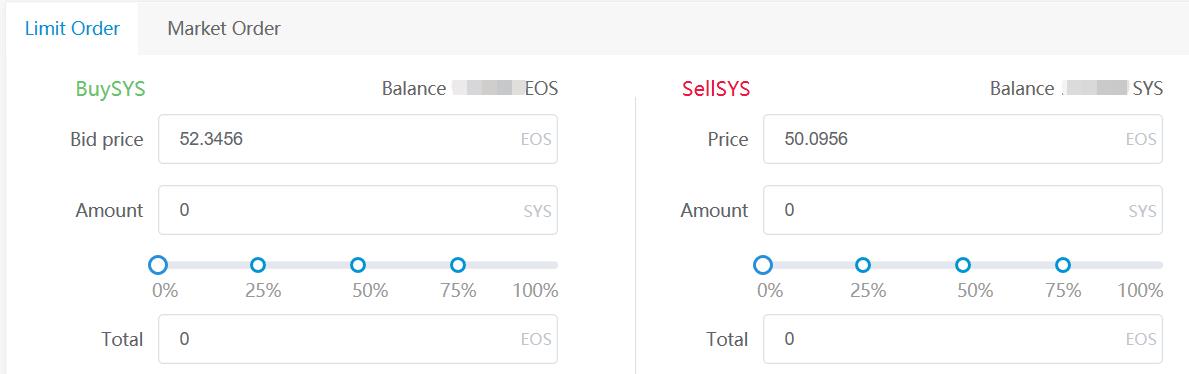Focus the BuySYS Amount field
This screenshot has height=374, width=1189.
click(358, 210)
